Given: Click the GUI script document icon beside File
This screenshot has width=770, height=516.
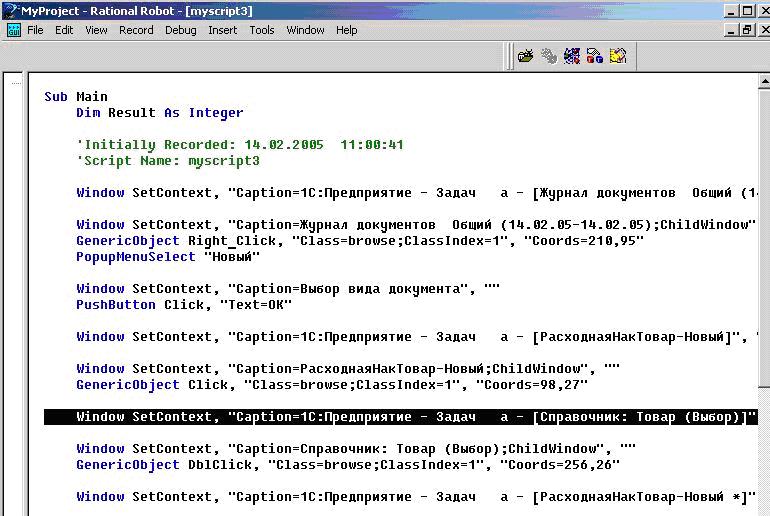Looking at the screenshot, I should (14, 30).
